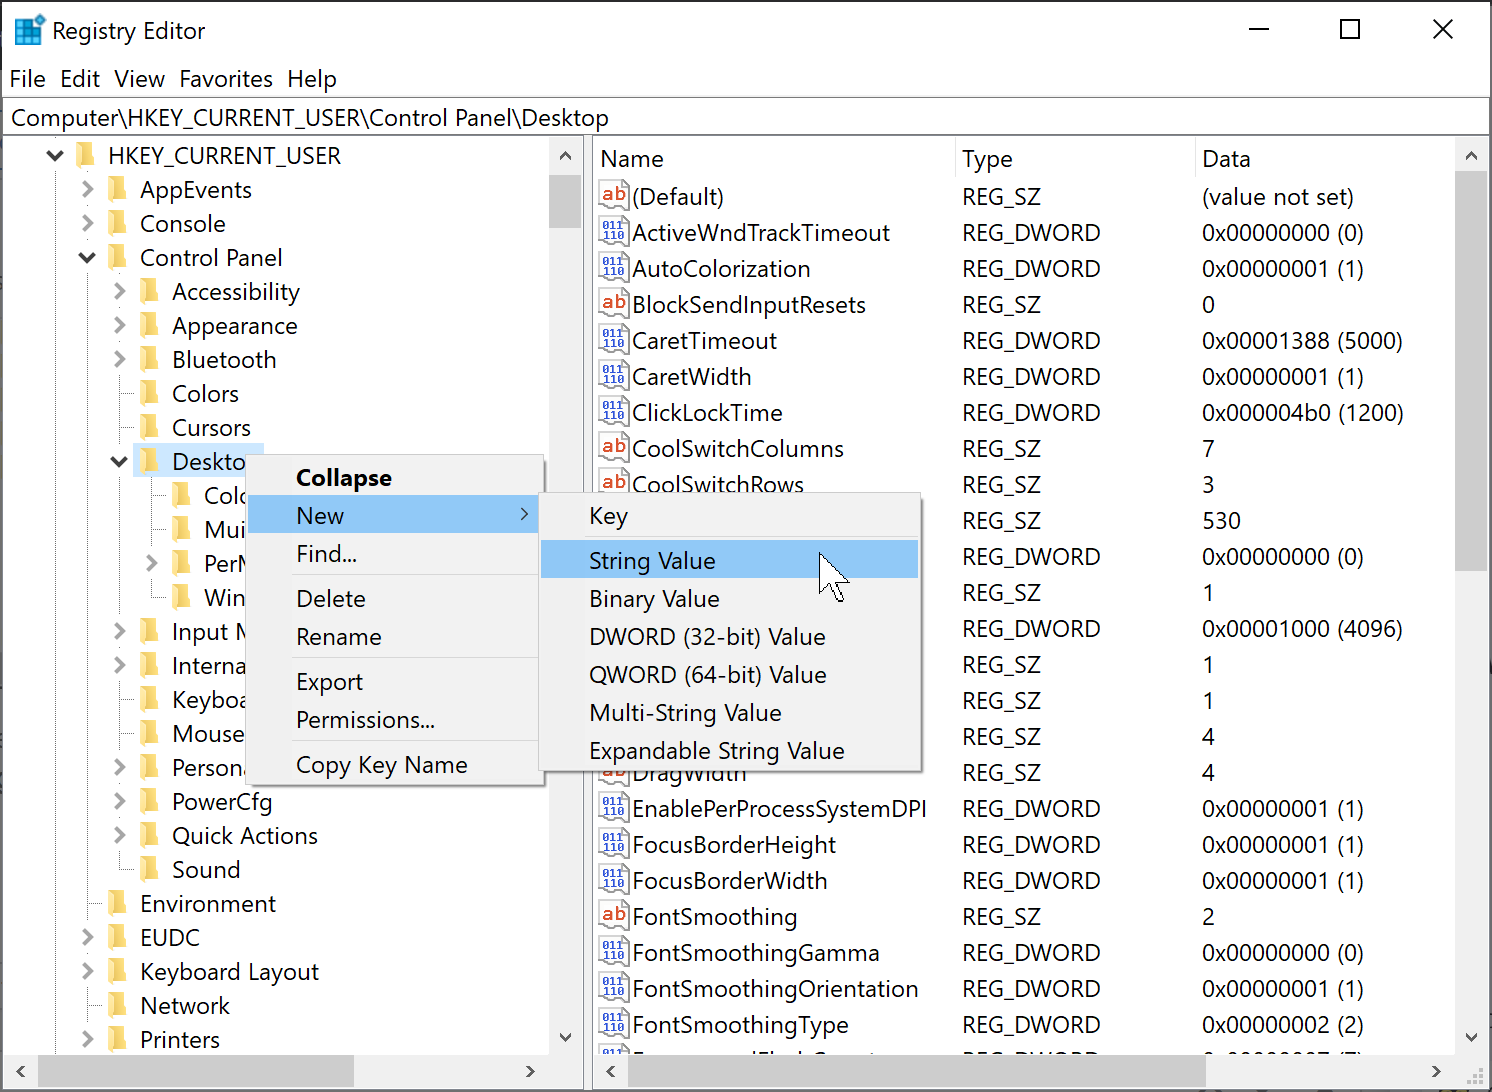
Task: Click the HKEY_CURRENT_USER folder icon
Action: 86,155
